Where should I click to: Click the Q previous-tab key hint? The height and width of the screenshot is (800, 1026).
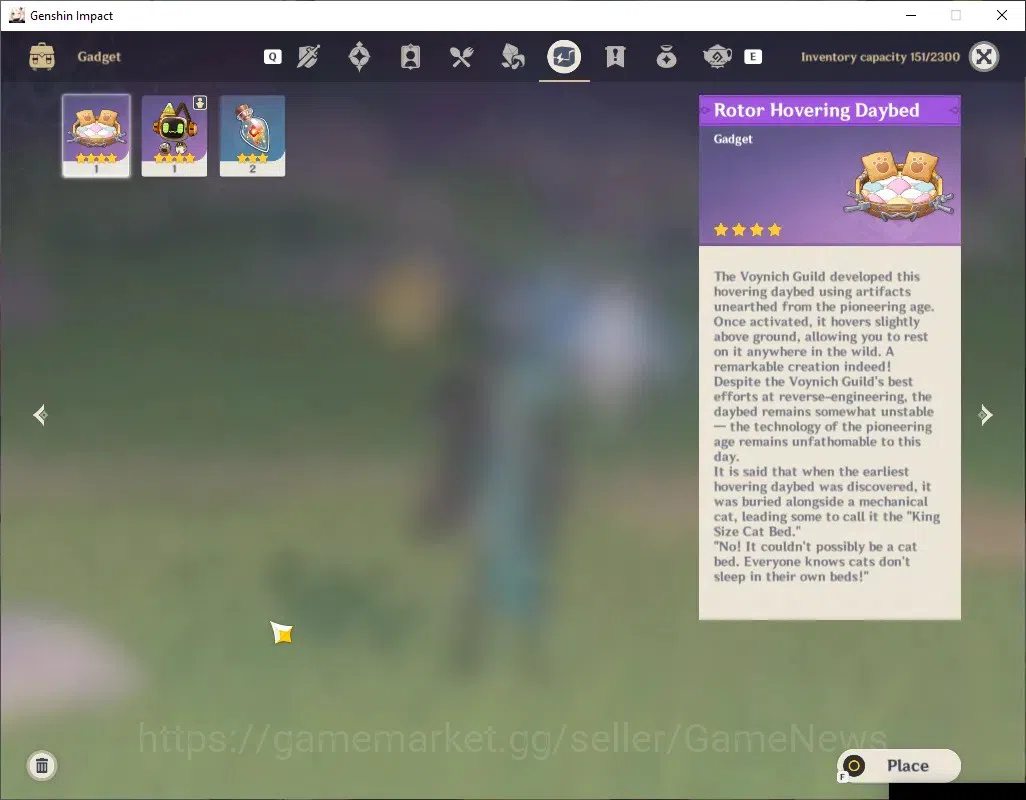point(273,57)
